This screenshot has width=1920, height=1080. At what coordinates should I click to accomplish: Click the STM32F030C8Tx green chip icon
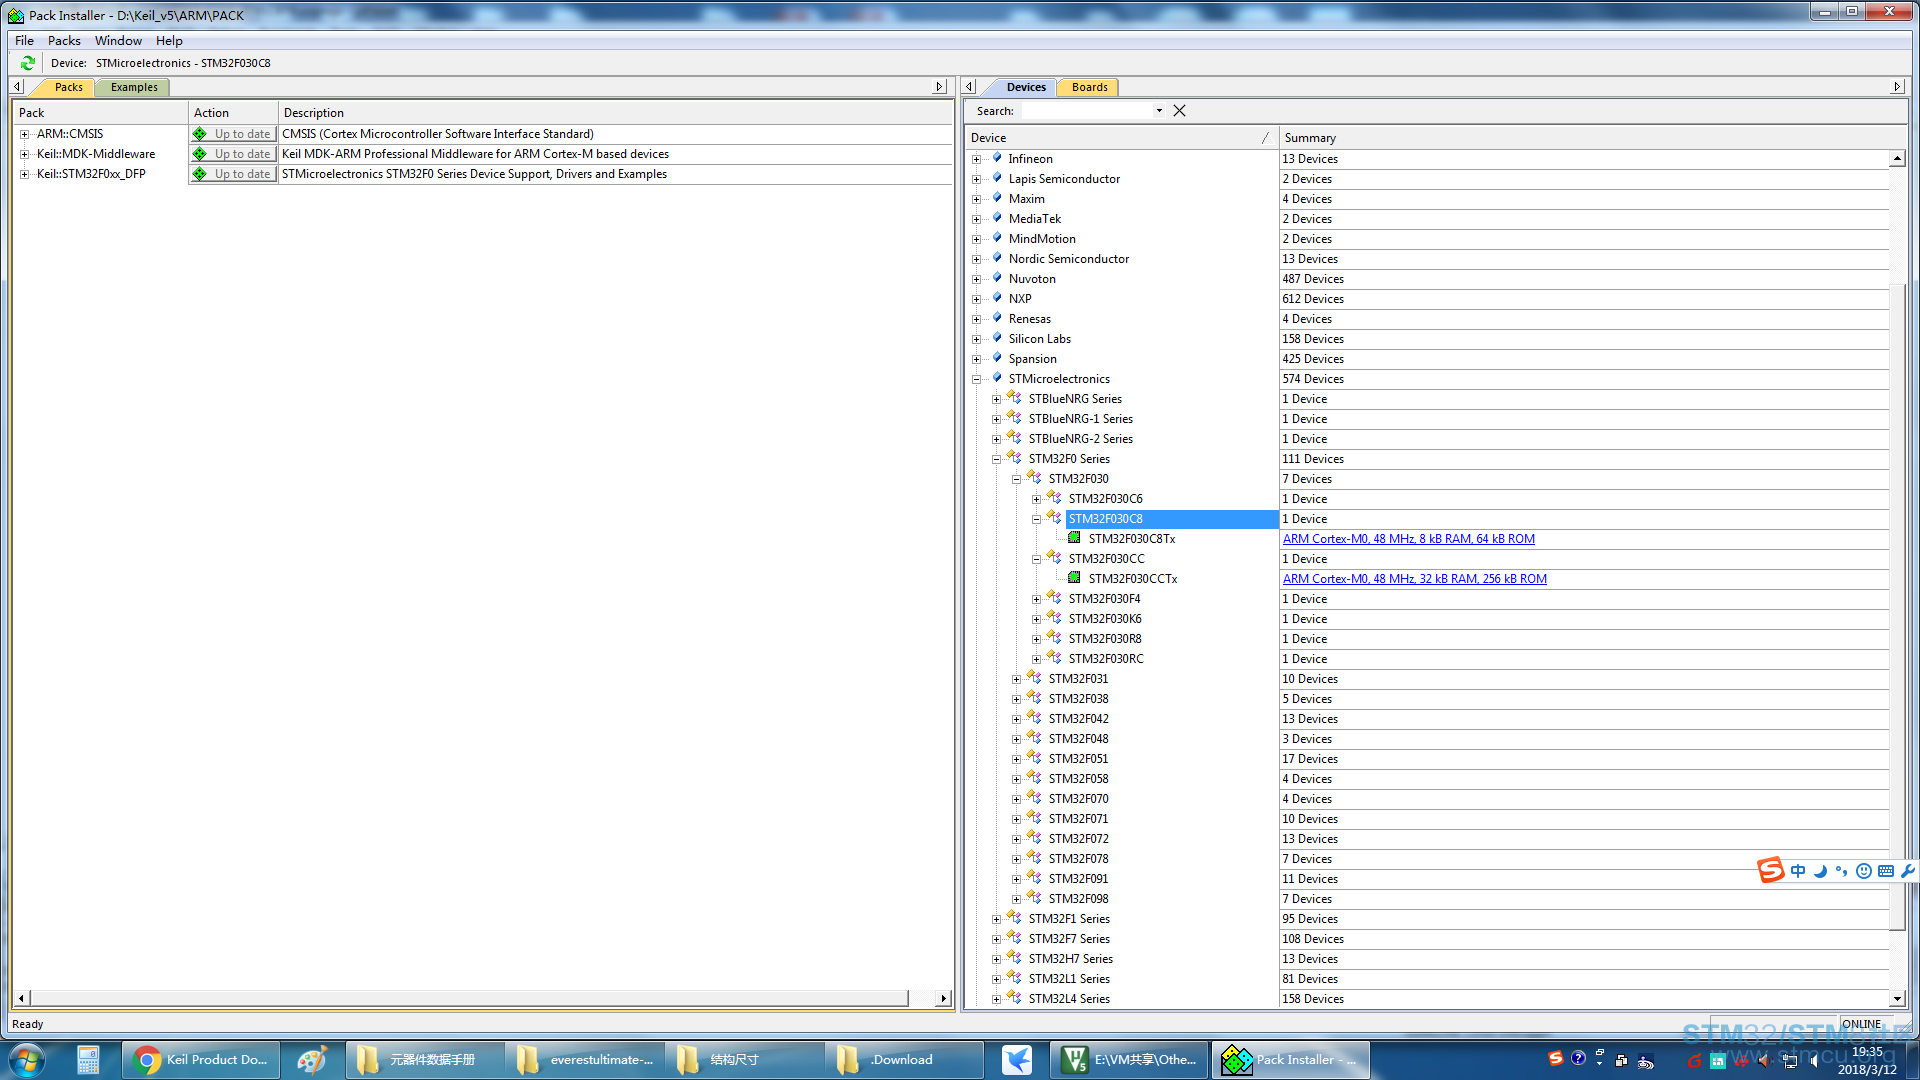pos(1074,538)
